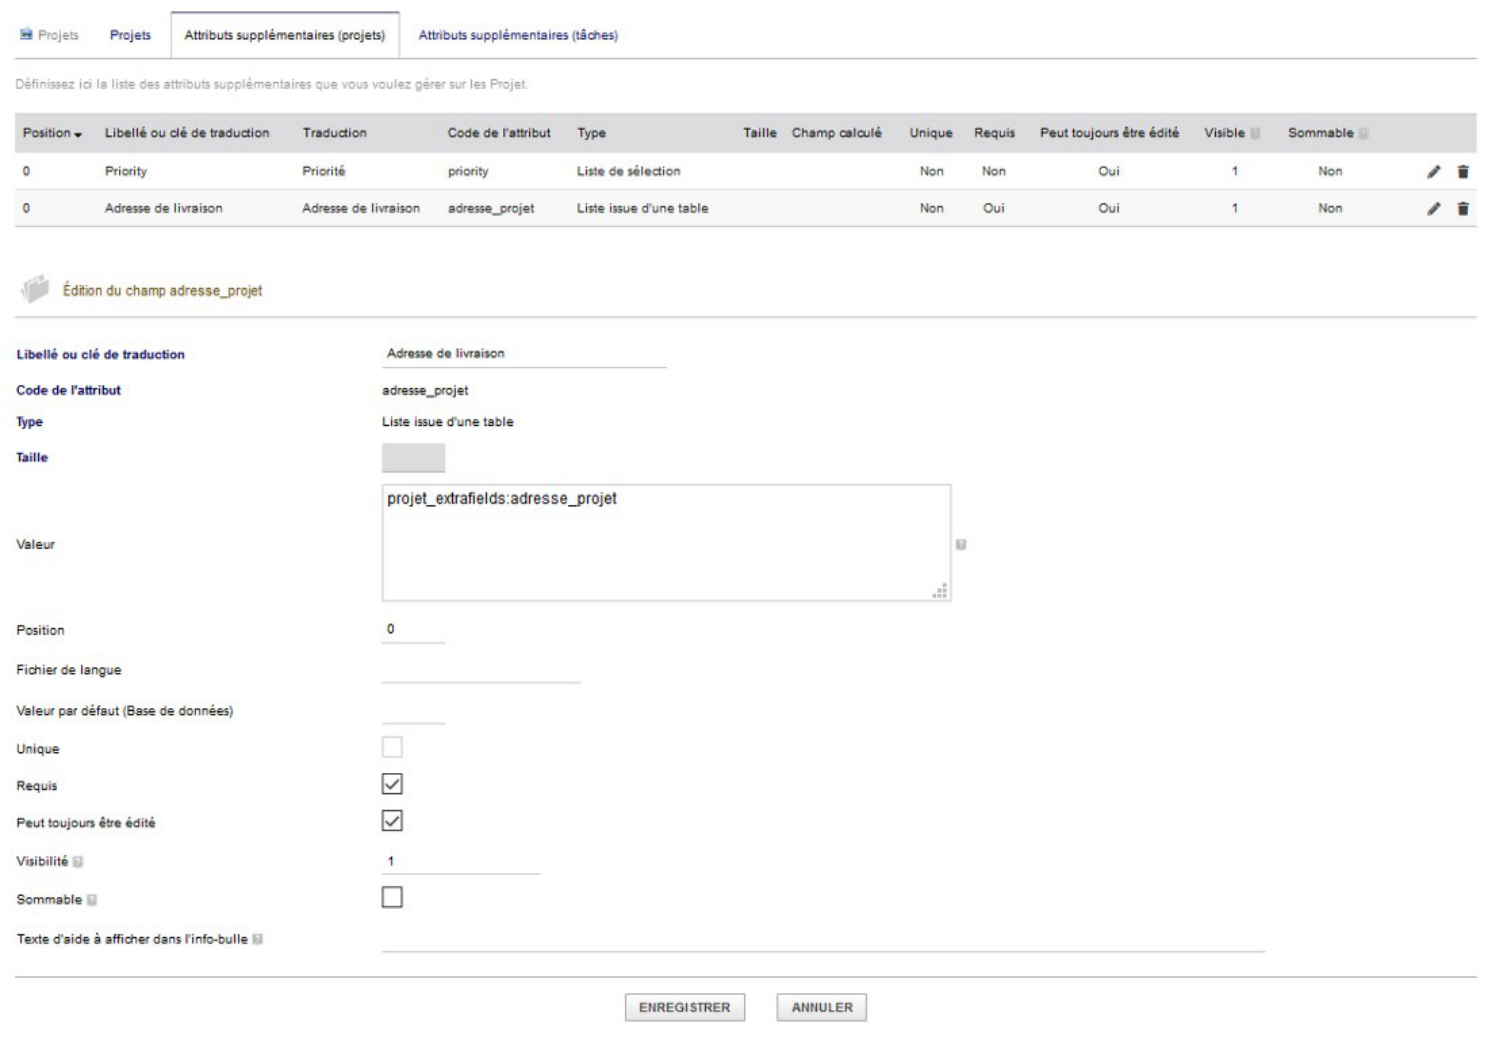Delete the Priority attribute via trash icon
1488x1037 pixels.
coord(1463,171)
